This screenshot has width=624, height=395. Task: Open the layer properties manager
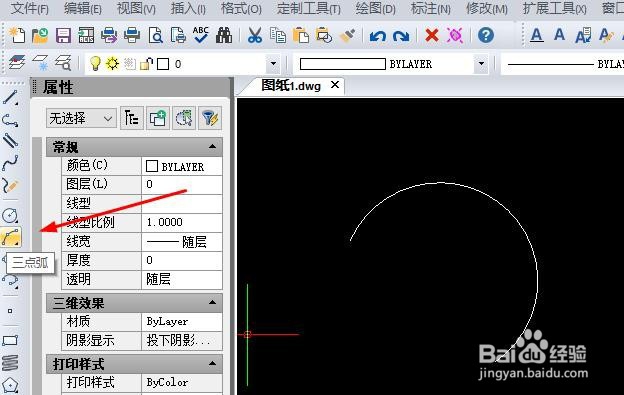point(17,63)
